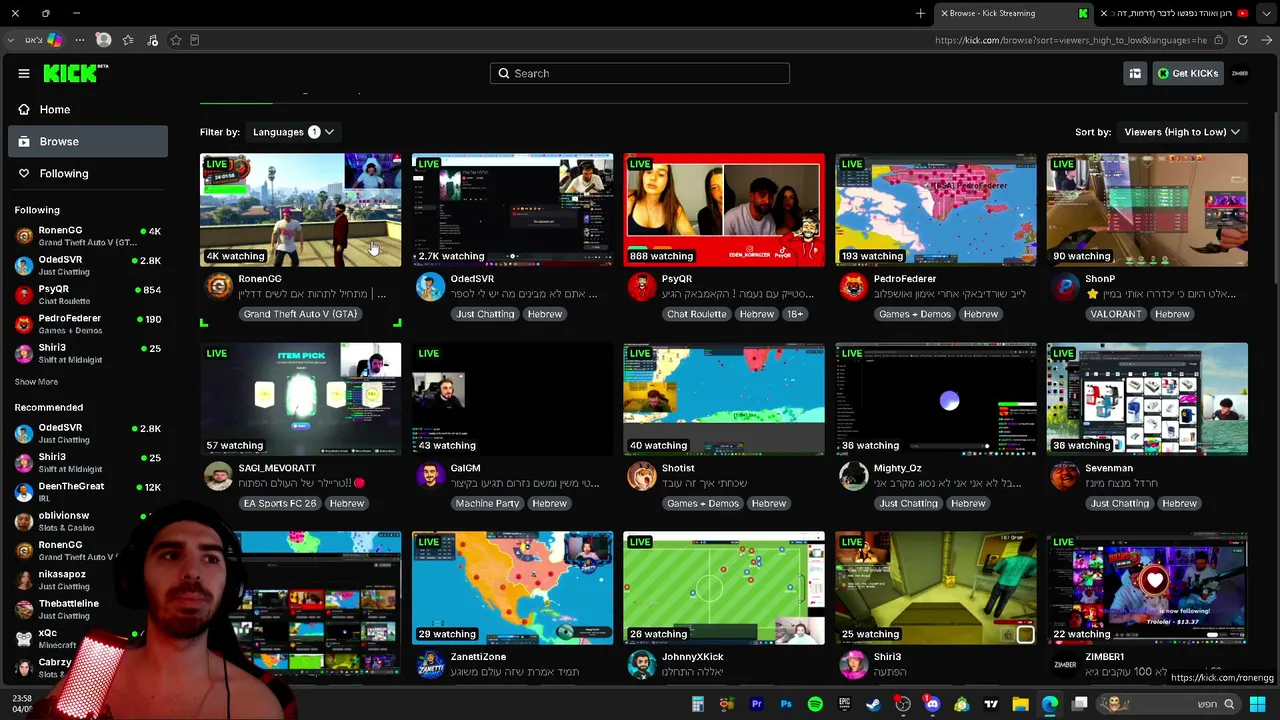Open PsyQR stream thumbnail with 888 watching
1280x720 pixels.
[x=724, y=210]
